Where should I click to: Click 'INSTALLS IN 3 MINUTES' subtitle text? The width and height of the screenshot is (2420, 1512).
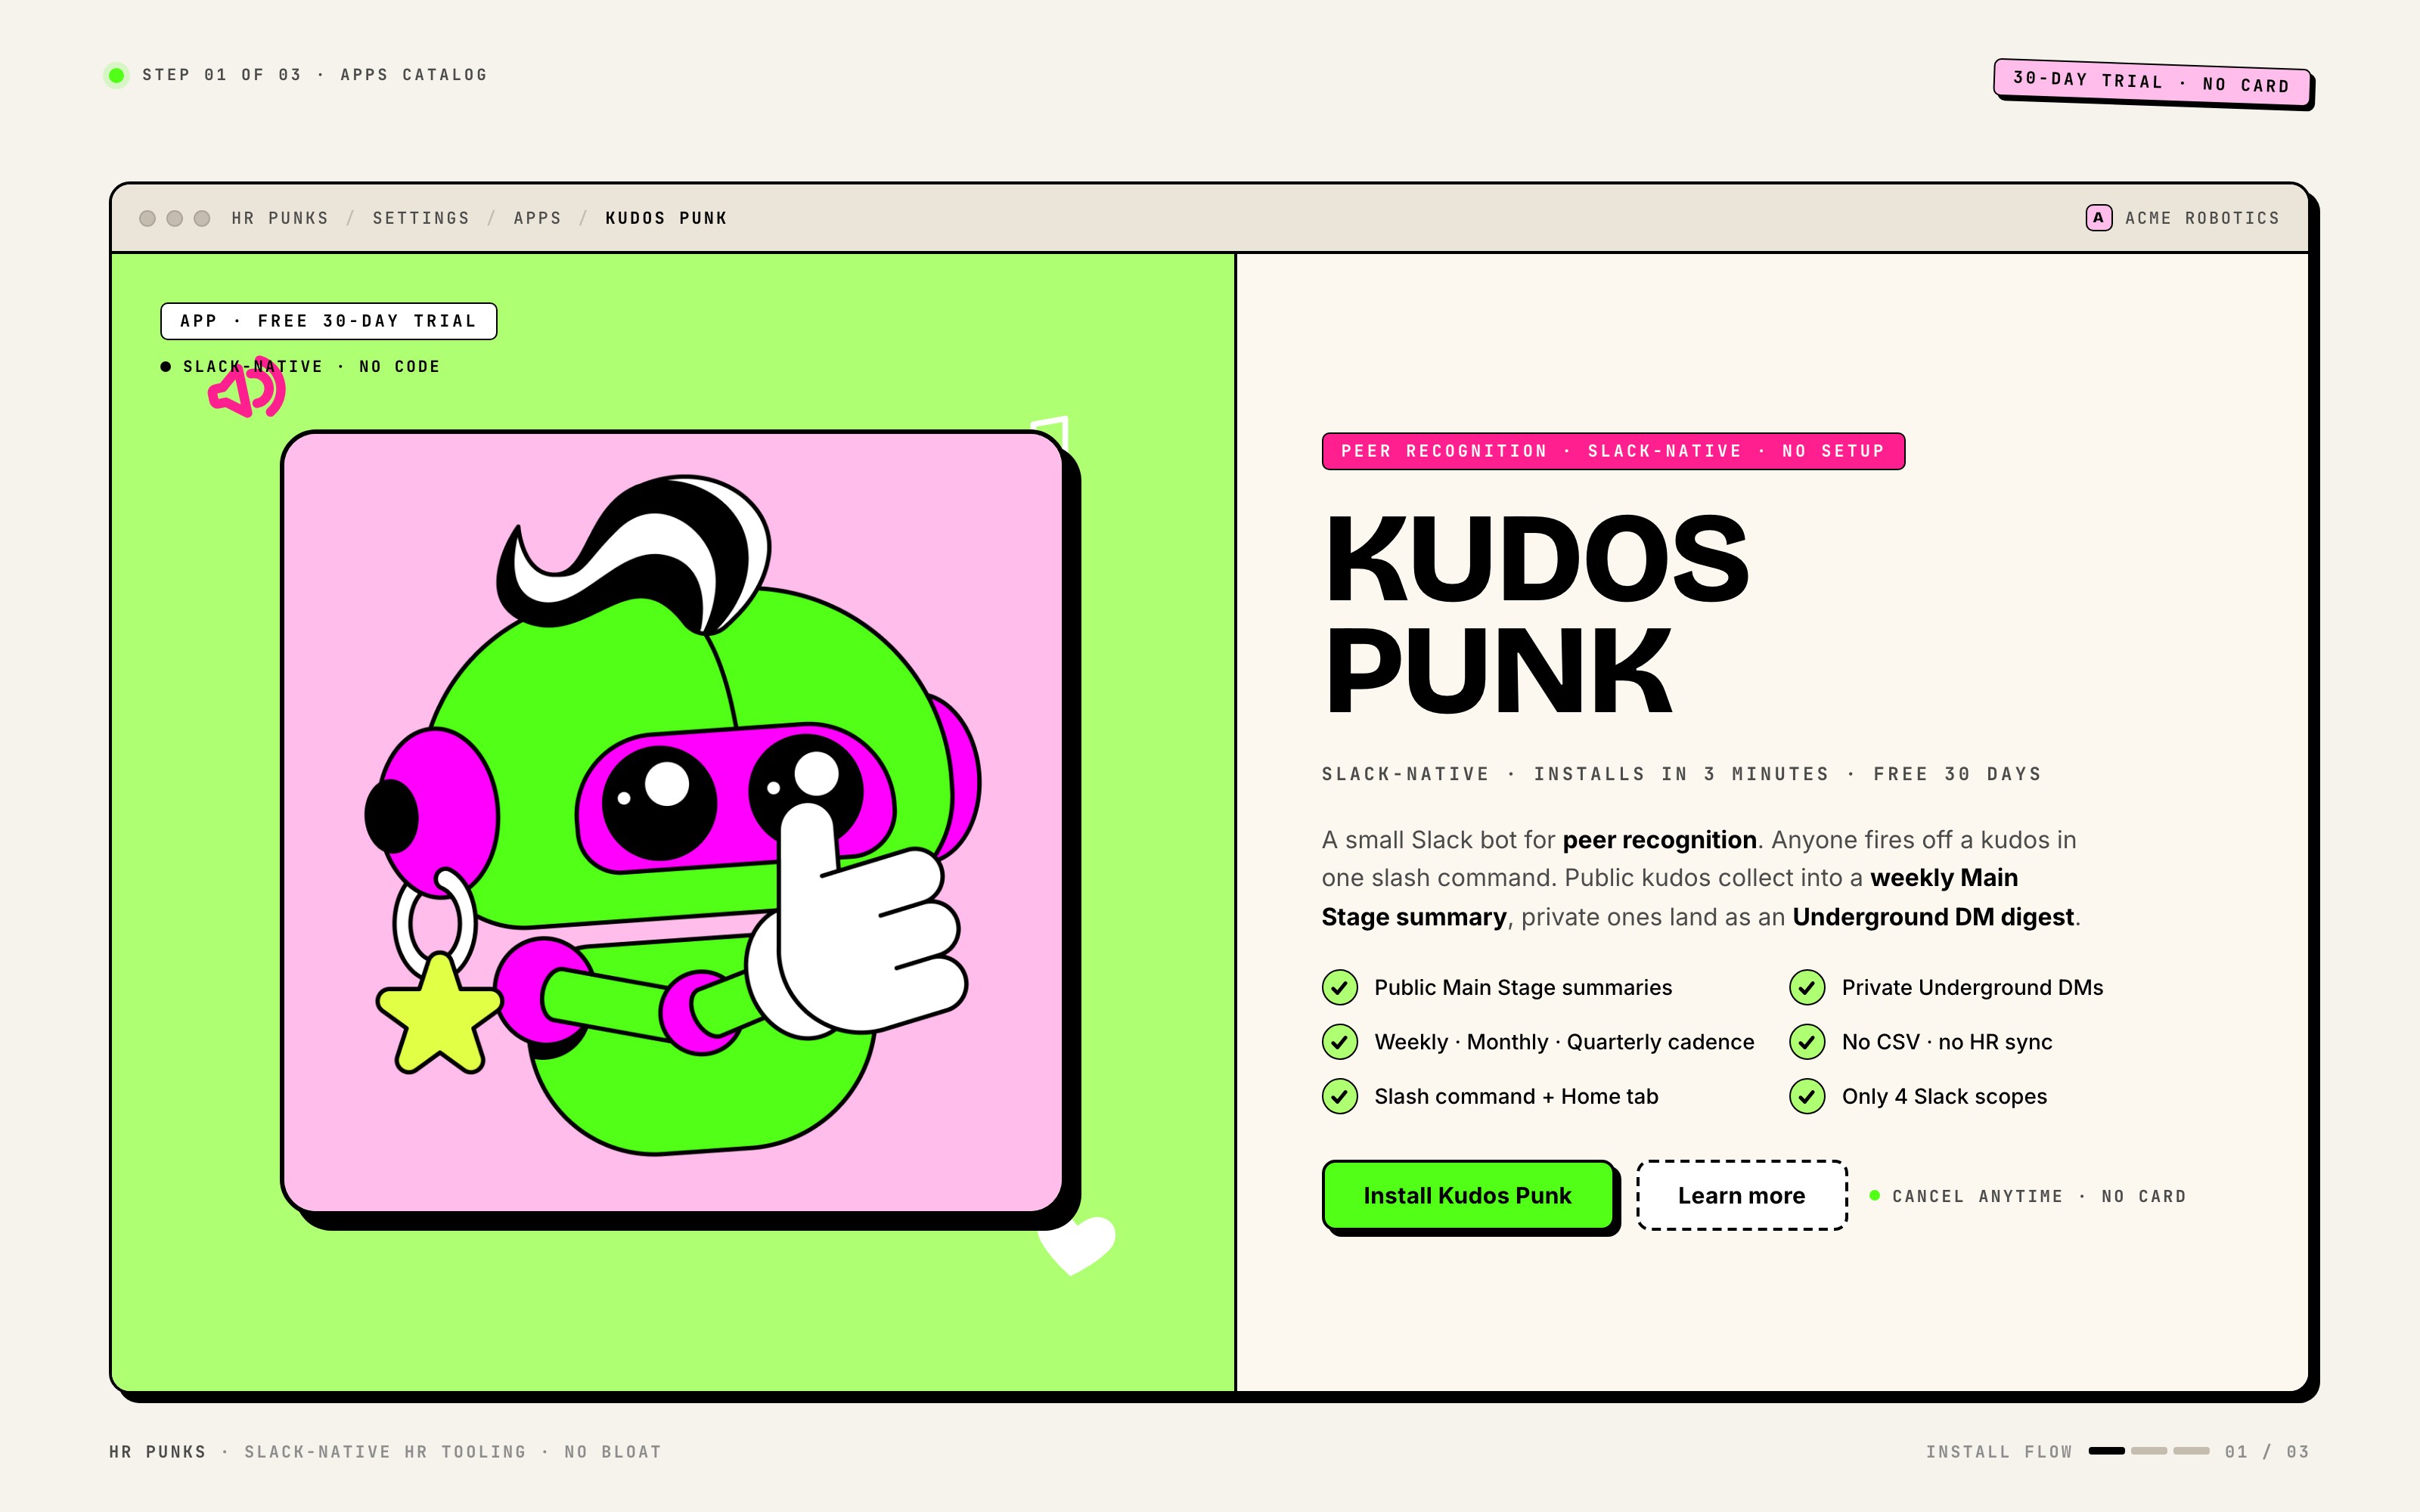[x=1682, y=774]
